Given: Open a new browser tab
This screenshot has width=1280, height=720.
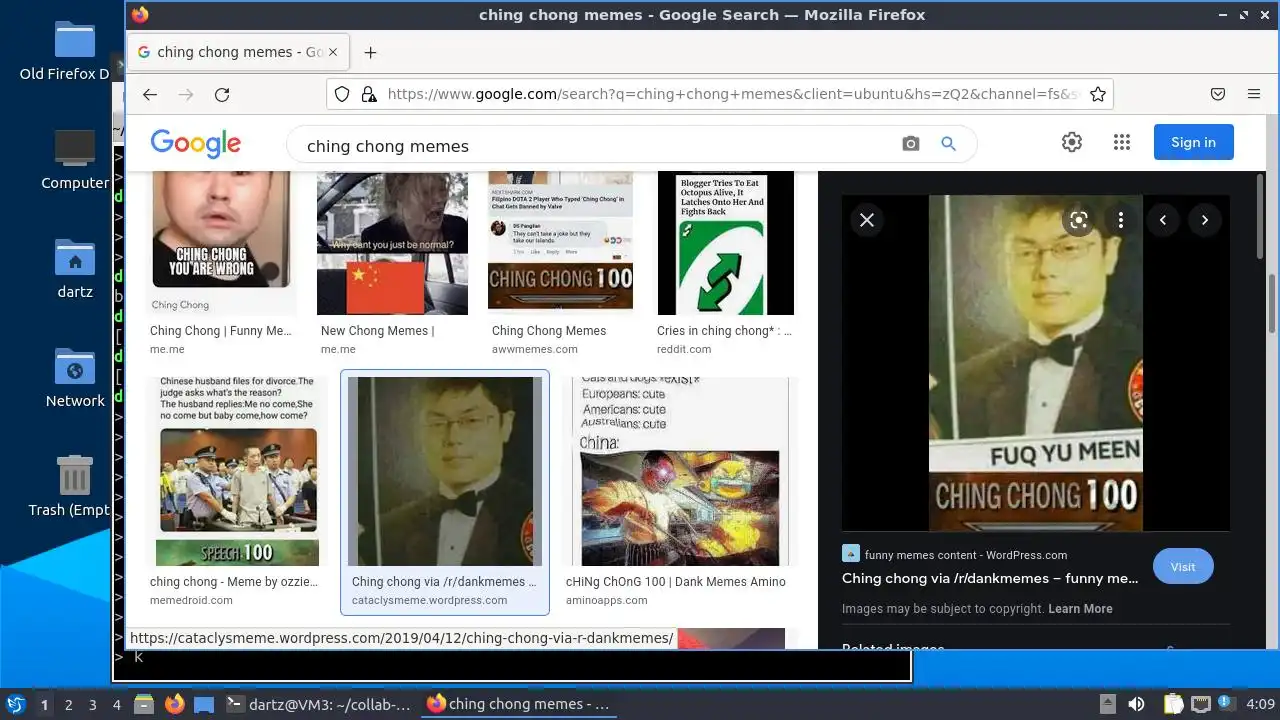Looking at the screenshot, I should tap(370, 52).
